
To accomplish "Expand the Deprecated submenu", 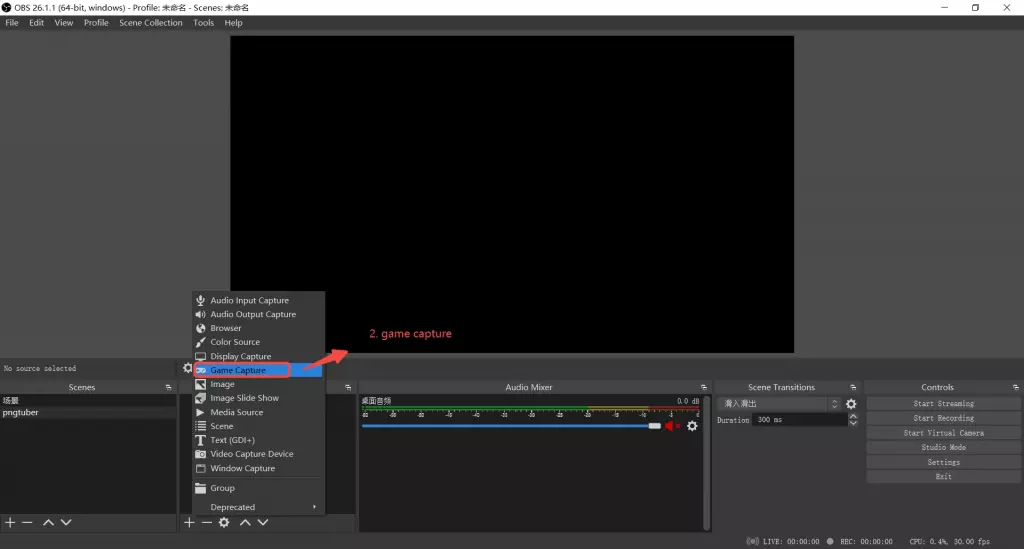I will pos(258,507).
